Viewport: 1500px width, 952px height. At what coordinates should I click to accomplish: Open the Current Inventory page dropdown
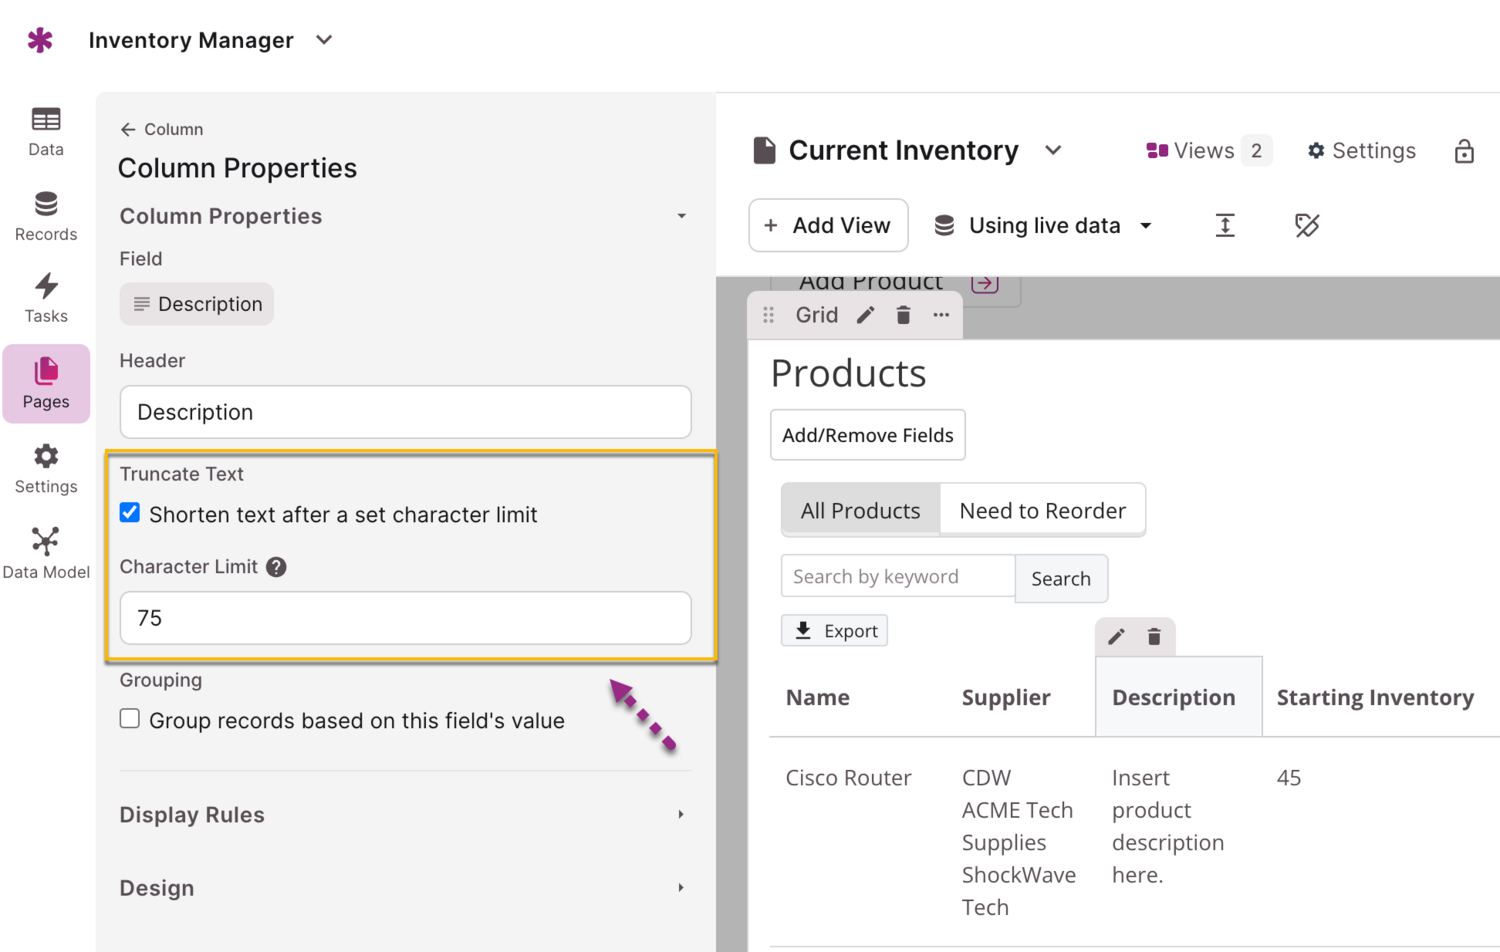[1053, 151]
